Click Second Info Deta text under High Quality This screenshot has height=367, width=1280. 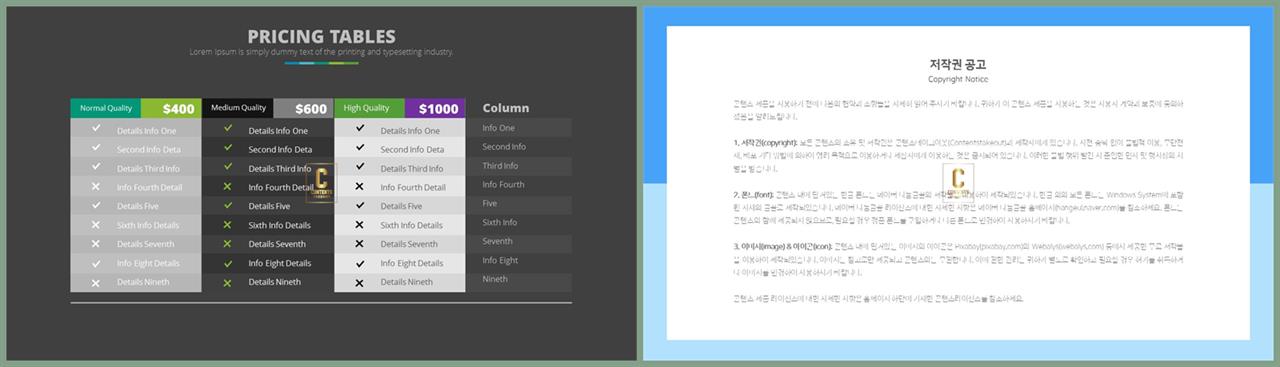(x=412, y=150)
